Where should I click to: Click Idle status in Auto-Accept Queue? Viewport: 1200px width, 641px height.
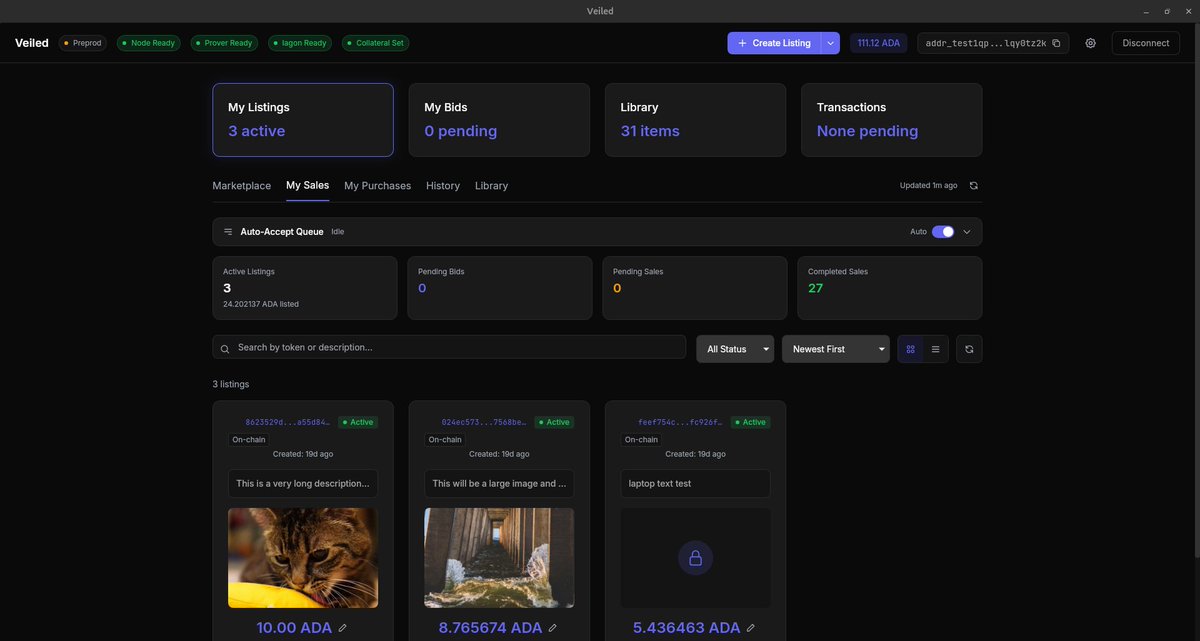[338, 231]
